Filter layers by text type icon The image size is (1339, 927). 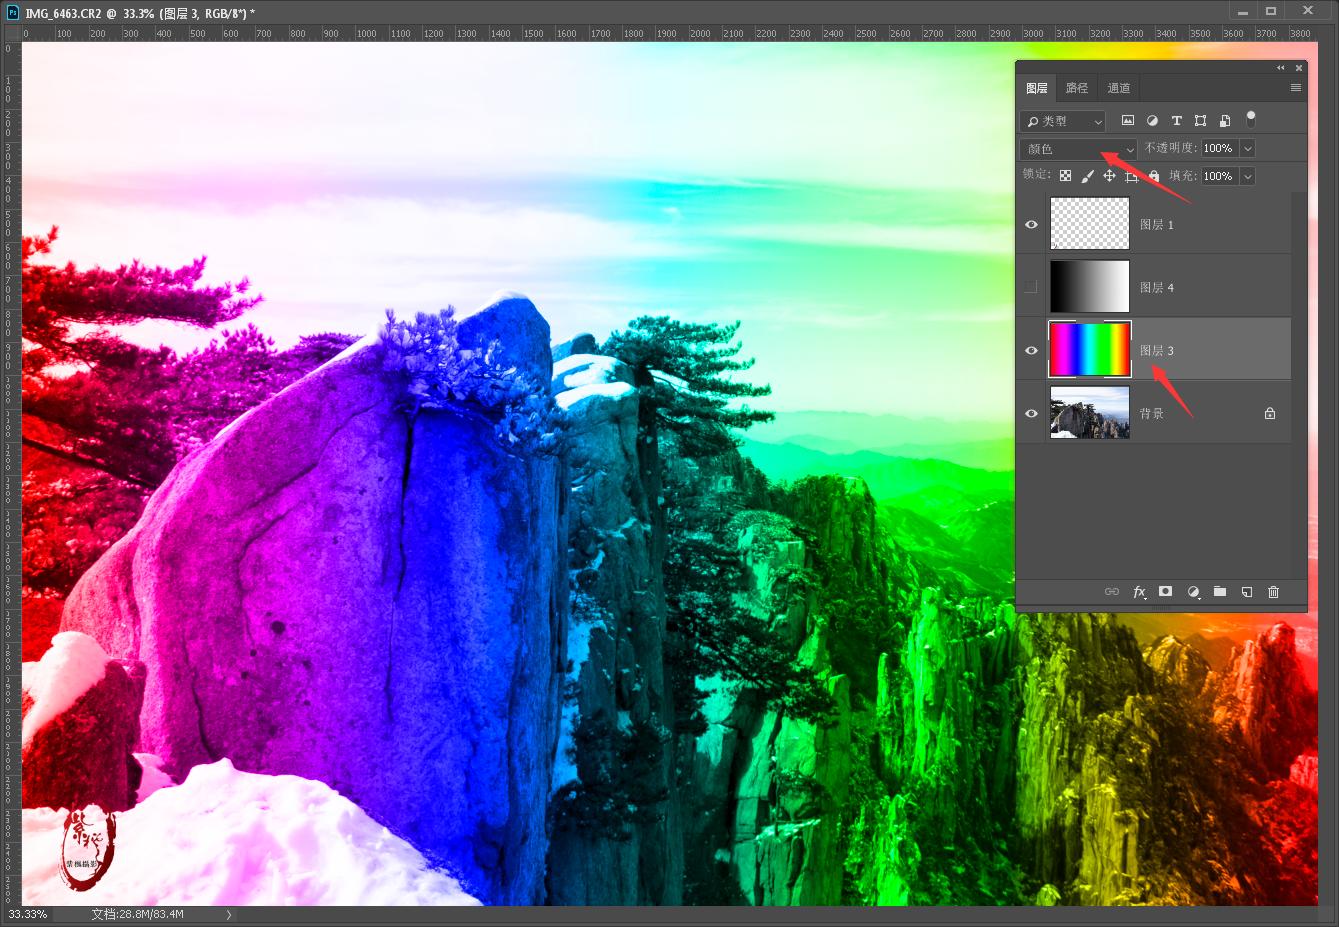(x=1176, y=121)
